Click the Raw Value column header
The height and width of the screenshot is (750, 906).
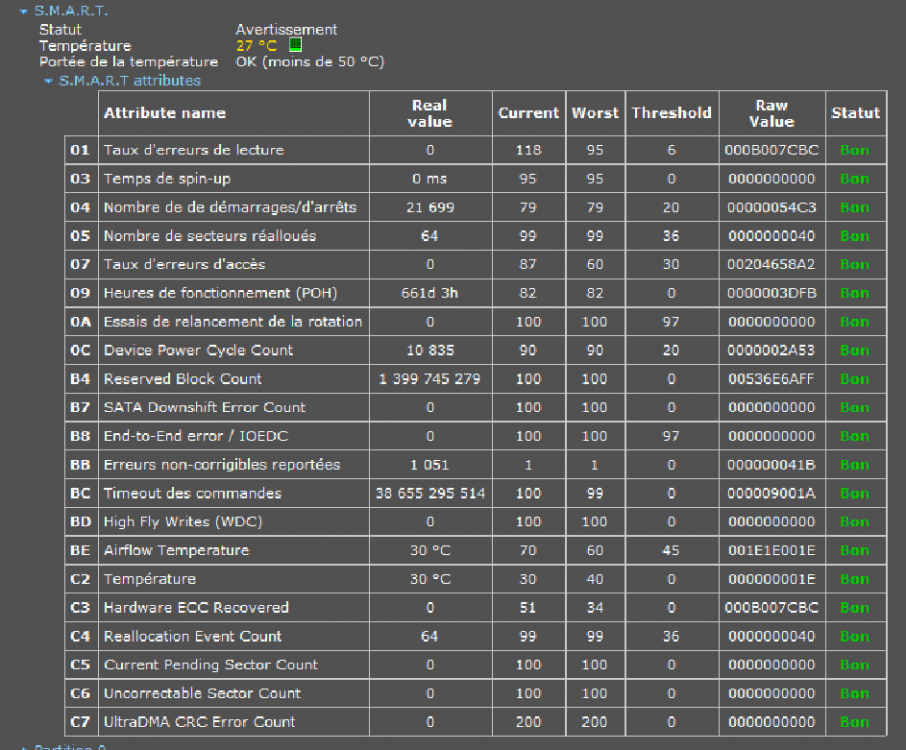(772, 113)
